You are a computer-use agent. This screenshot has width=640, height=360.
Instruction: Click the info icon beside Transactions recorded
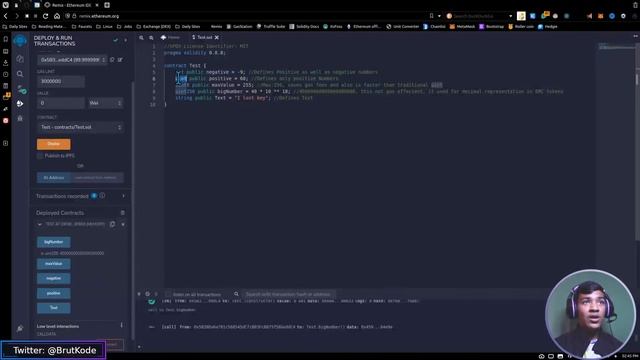tap(102, 196)
